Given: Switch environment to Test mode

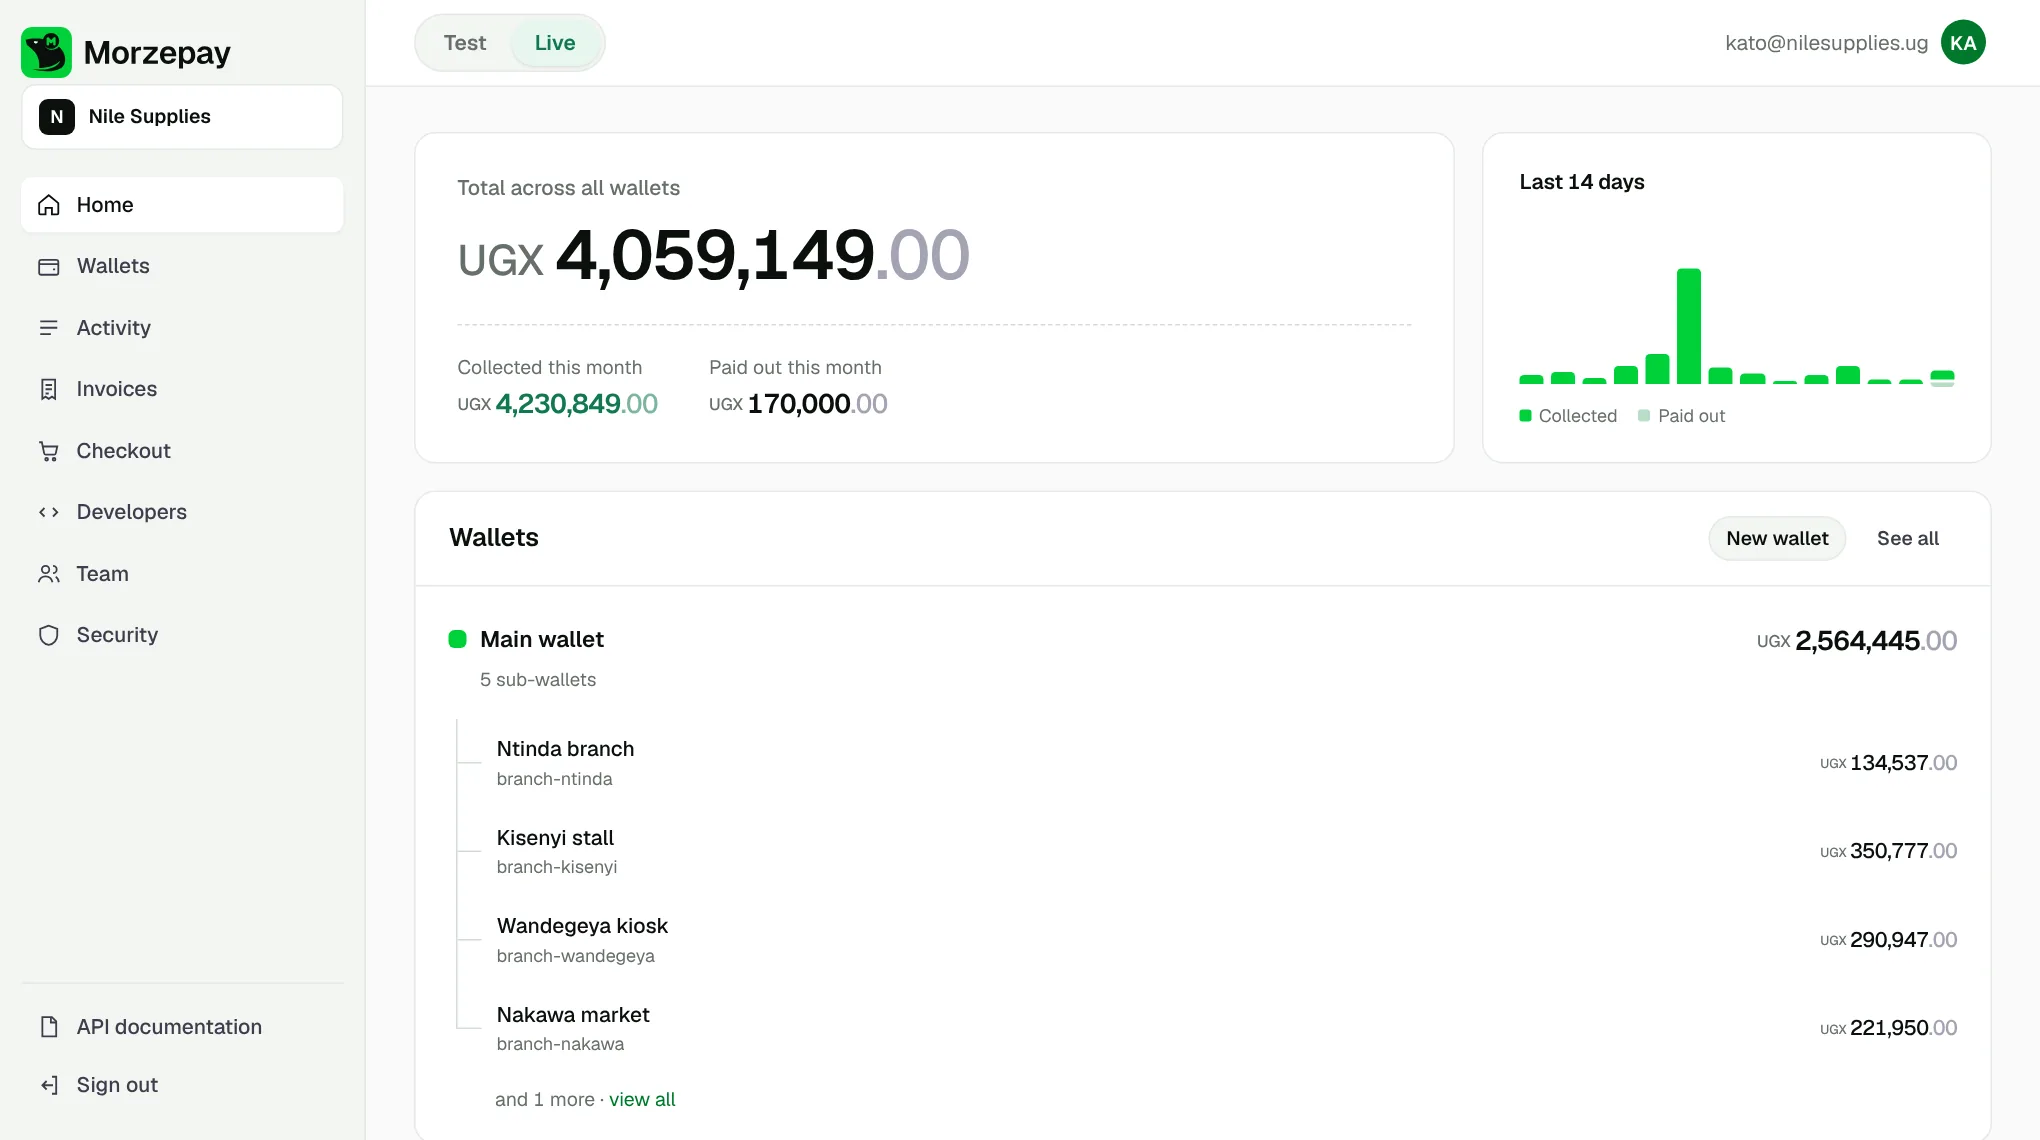Looking at the screenshot, I should [x=465, y=43].
